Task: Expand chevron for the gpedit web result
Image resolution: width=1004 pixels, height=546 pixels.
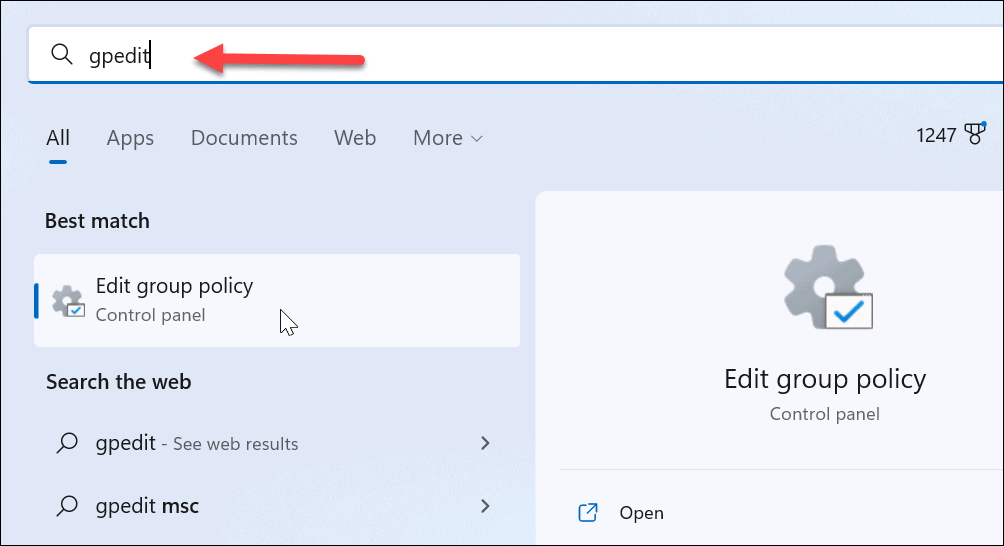Action: pos(486,443)
